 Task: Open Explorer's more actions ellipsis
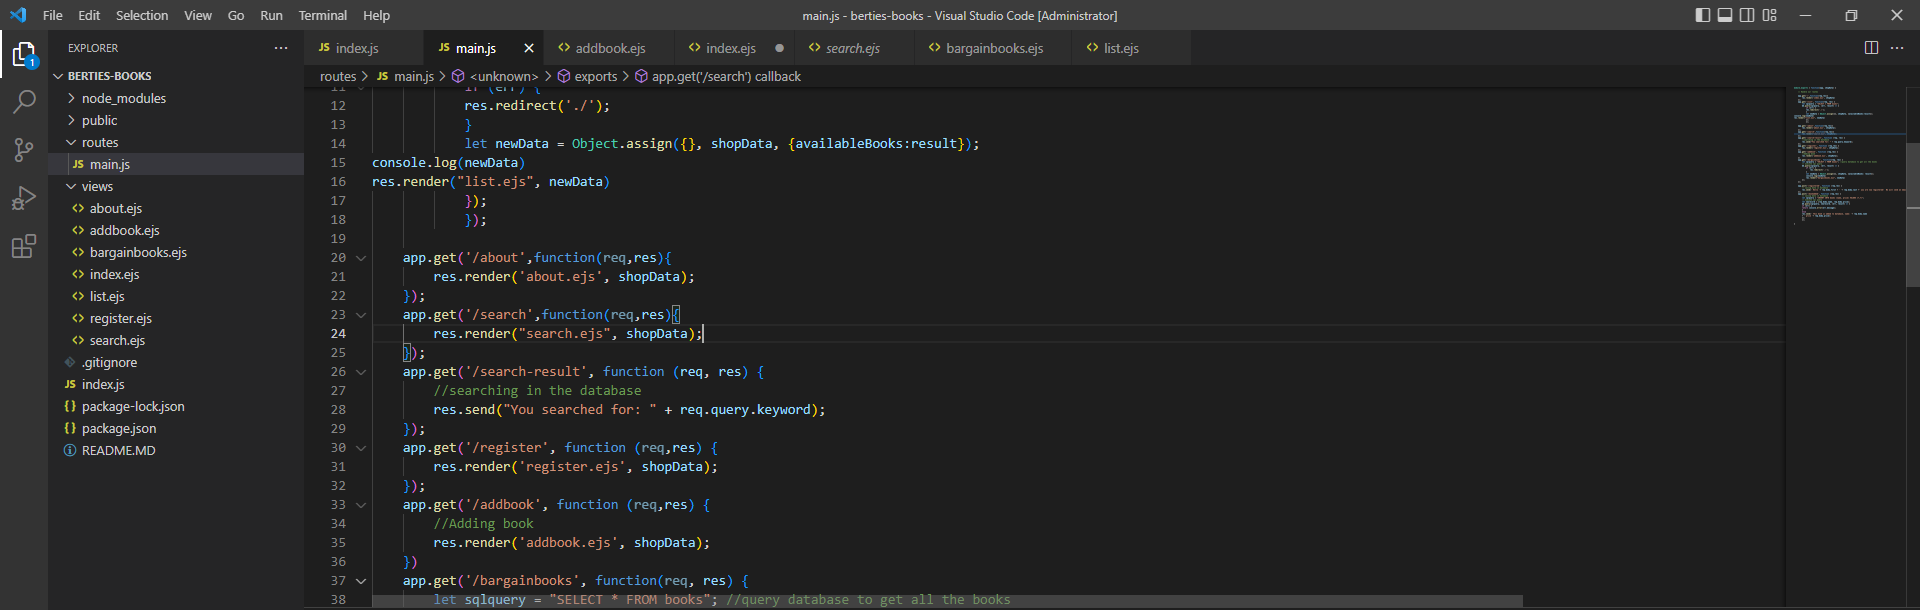point(281,48)
